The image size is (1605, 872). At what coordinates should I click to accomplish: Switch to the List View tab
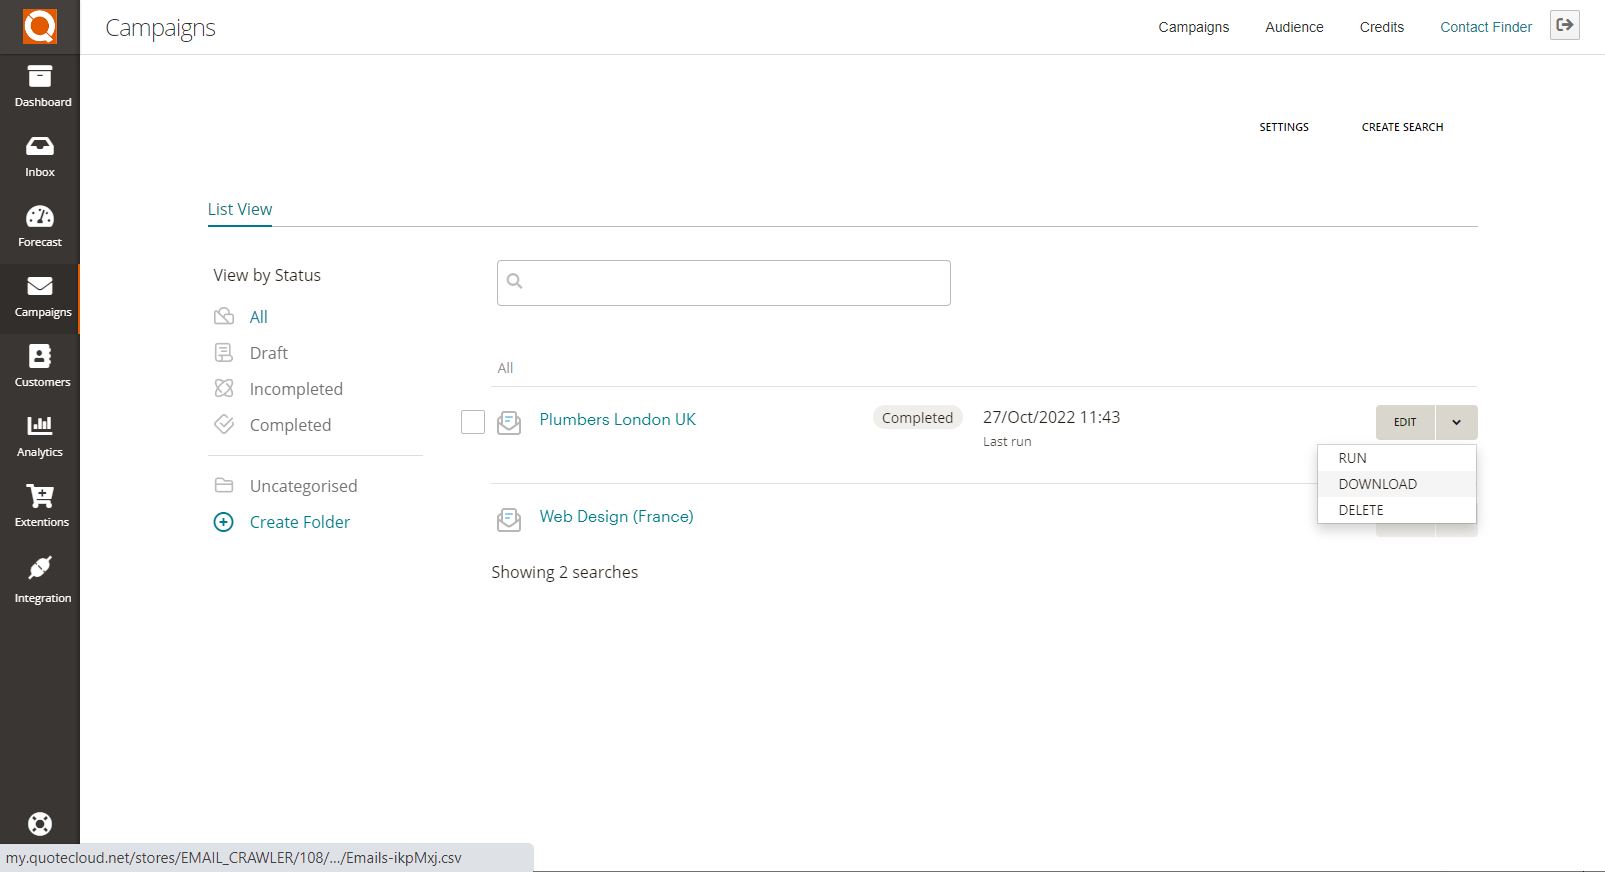click(x=240, y=209)
